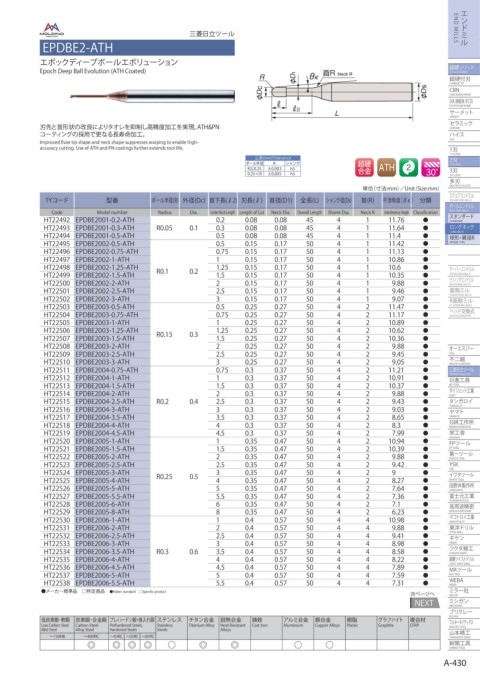Click model EPDBE2006-5.5-ATH
This screenshot has width=480, height=677.
(x=105, y=583)
